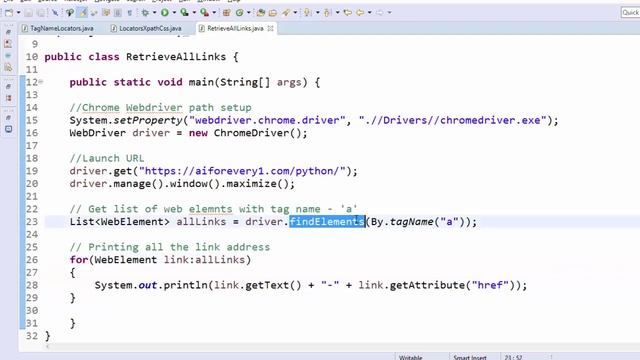This screenshot has height=360, width=640.
Task: Click fourth left sidebar view icon above divider
Action: pos(8,68)
